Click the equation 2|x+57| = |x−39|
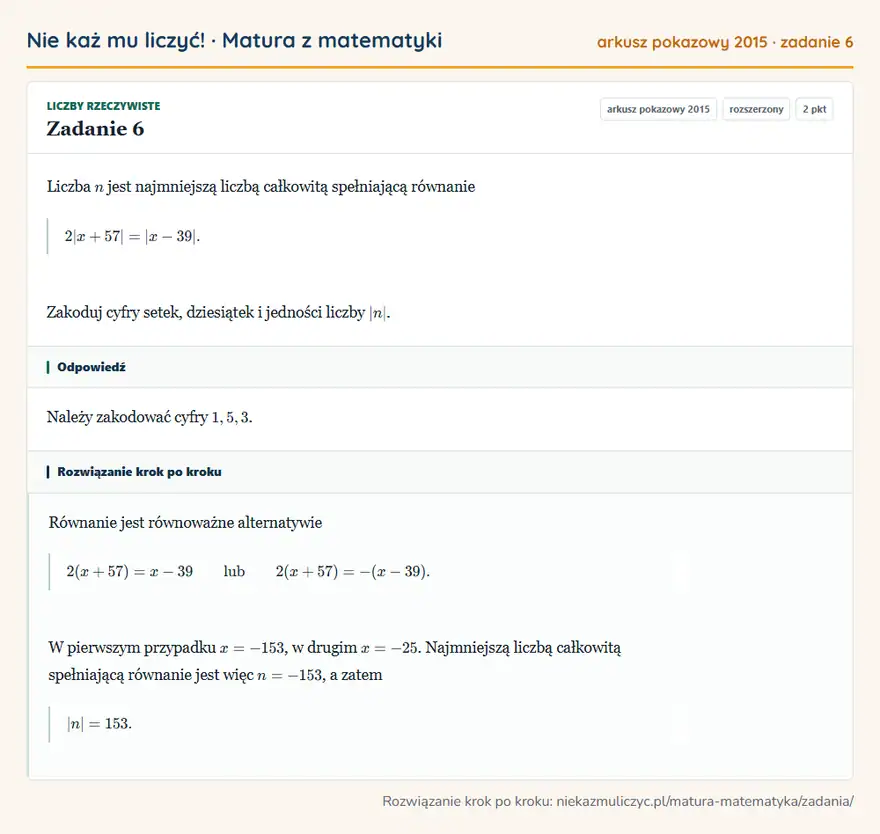 point(132,236)
